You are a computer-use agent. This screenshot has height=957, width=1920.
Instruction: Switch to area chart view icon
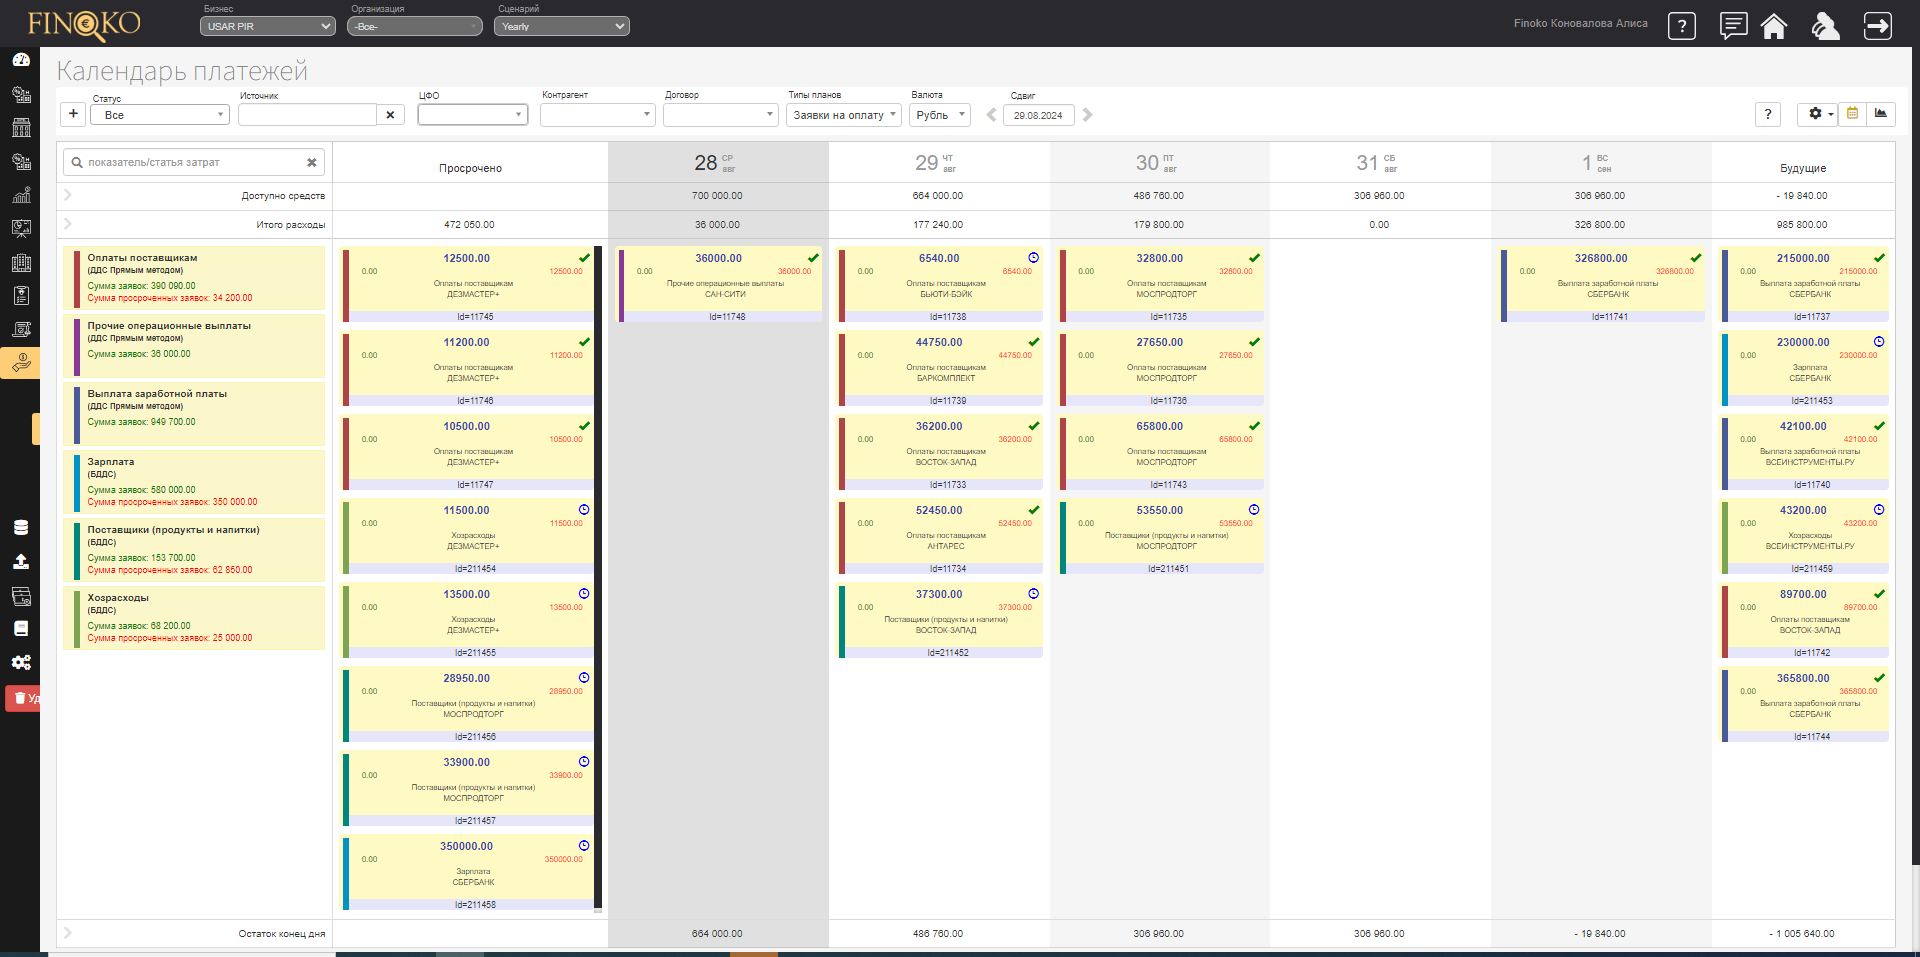coord(1881,114)
